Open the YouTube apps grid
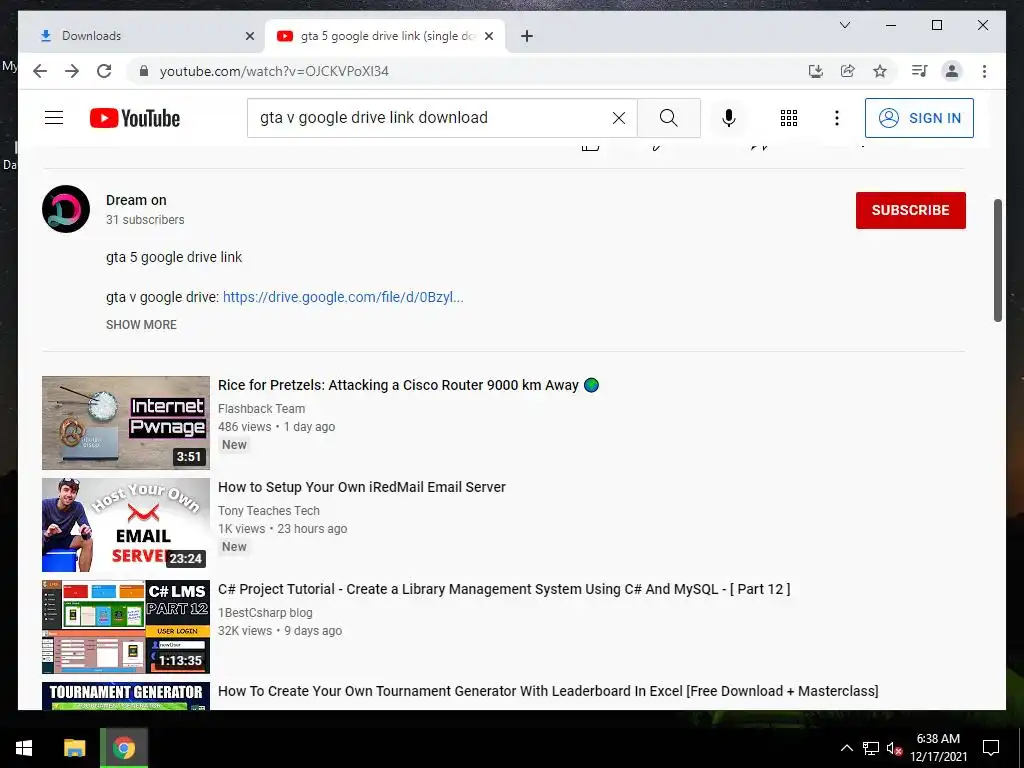Image resolution: width=1024 pixels, height=768 pixels. click(789, 118)
